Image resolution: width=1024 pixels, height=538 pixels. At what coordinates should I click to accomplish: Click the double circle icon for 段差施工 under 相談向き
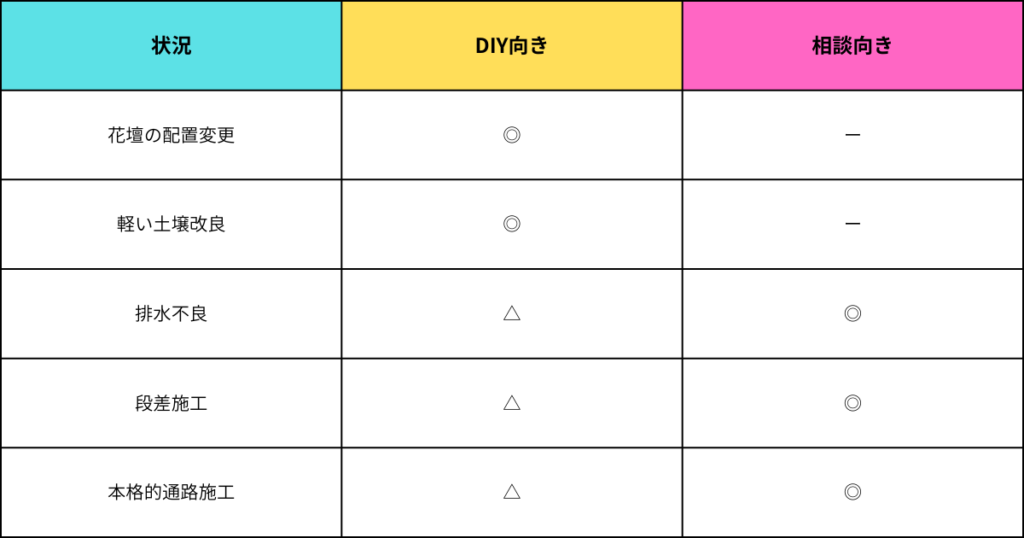tap(852, 402)
